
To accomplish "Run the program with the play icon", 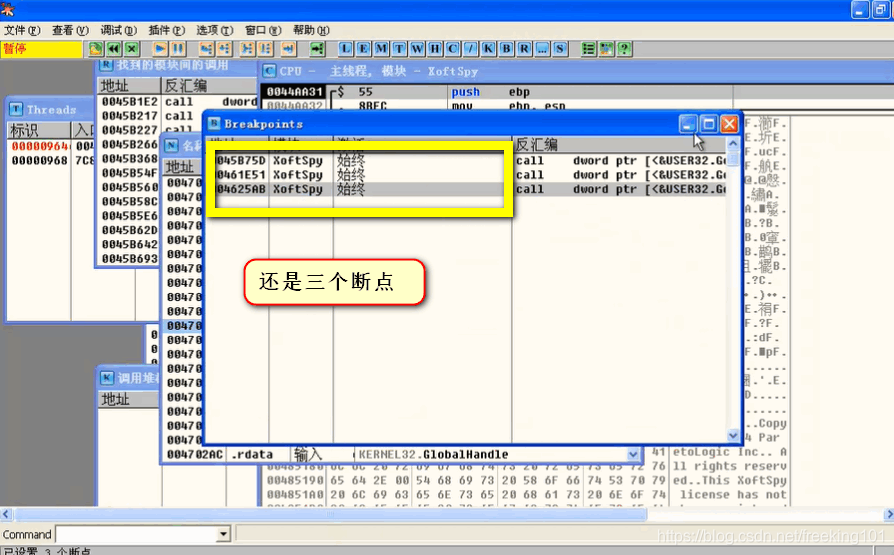I will [160, 49].
